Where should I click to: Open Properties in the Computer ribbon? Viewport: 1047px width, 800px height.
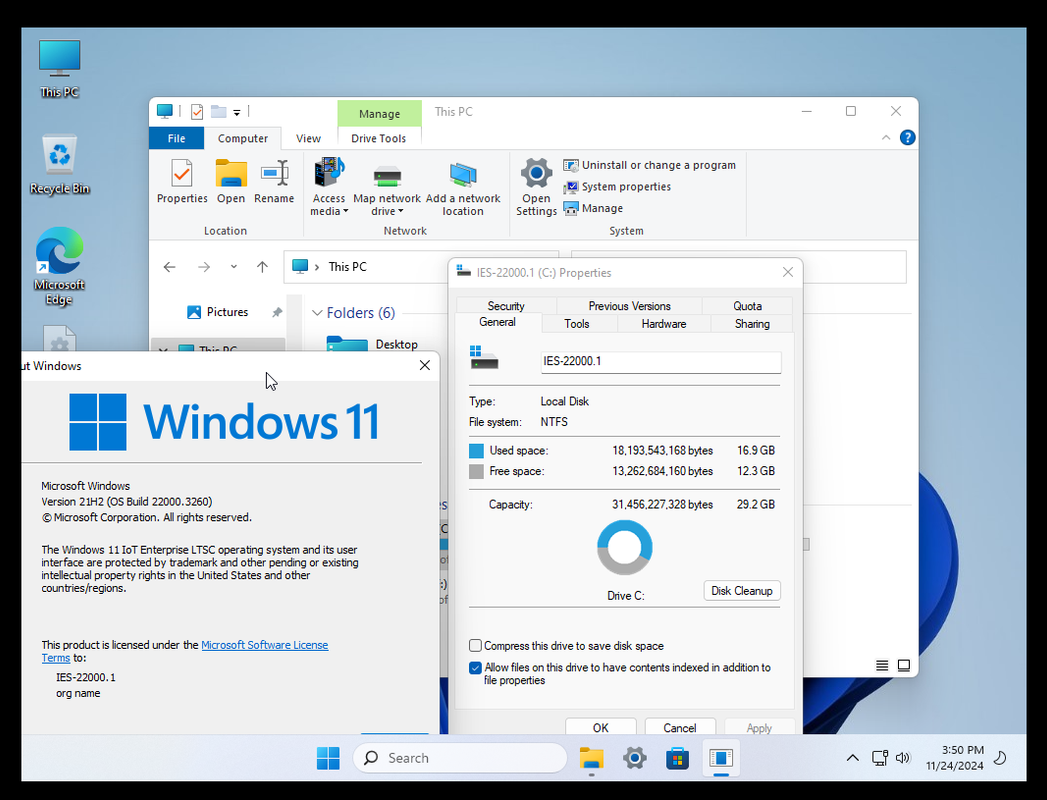[x=182, y=182]
